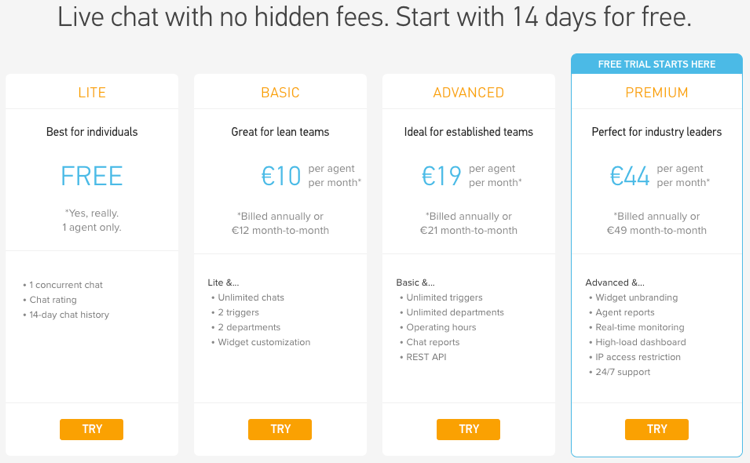The width and height of the screenshot is (750, 463).
Task: Click the FREE price on Lite plan
Action: click(x=92, y=176)
